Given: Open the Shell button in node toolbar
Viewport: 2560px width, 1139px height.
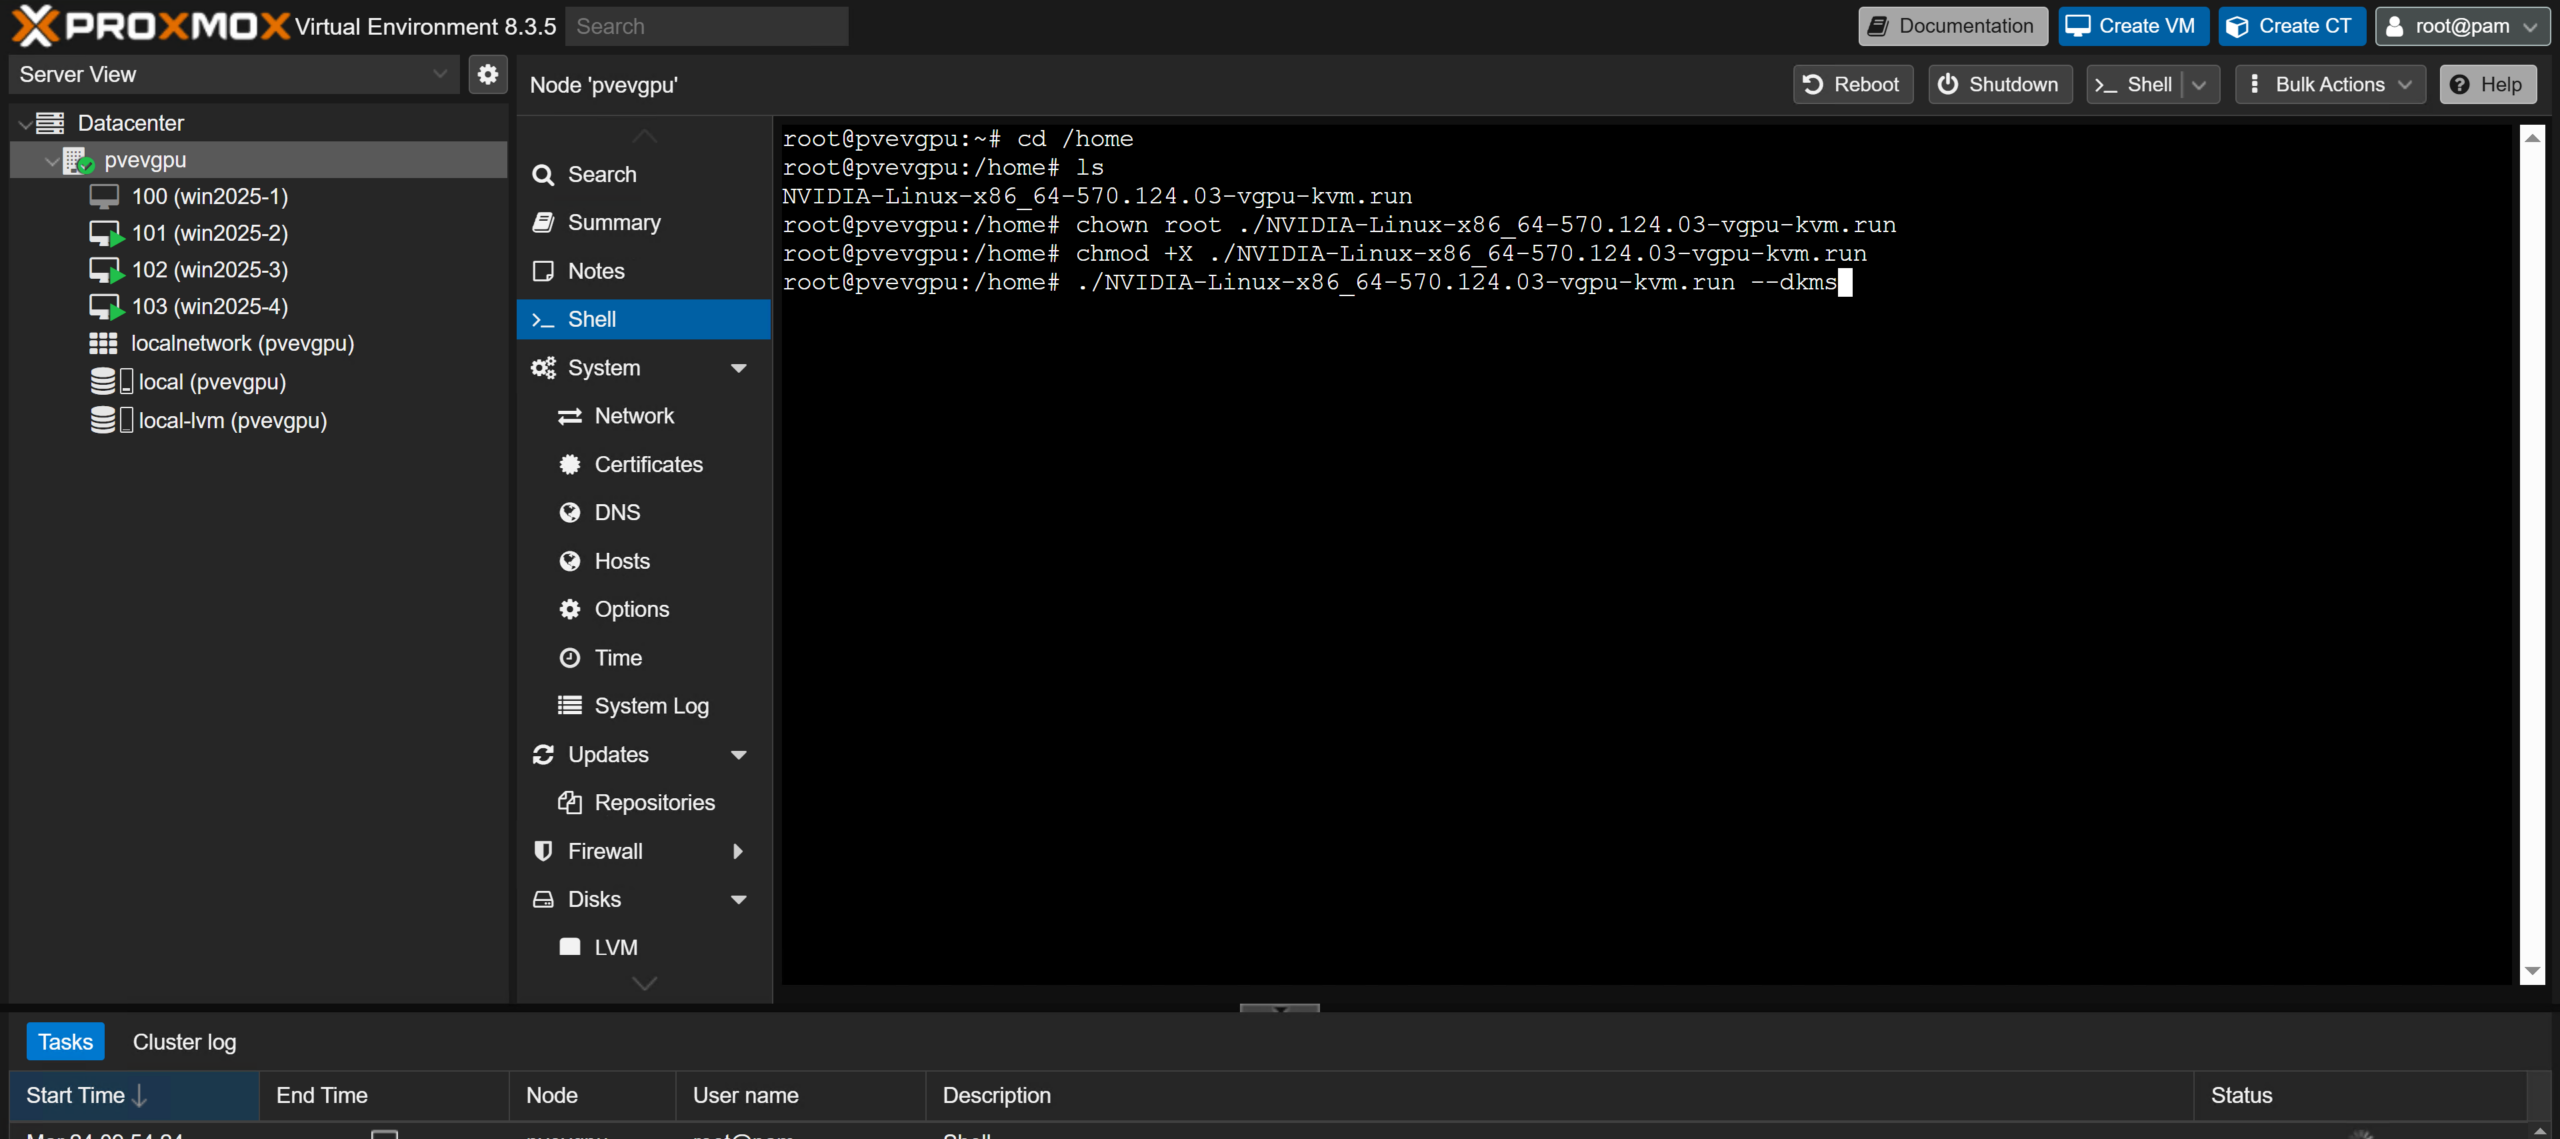Looking at the screenshot, I should (x=2135, y=85).
